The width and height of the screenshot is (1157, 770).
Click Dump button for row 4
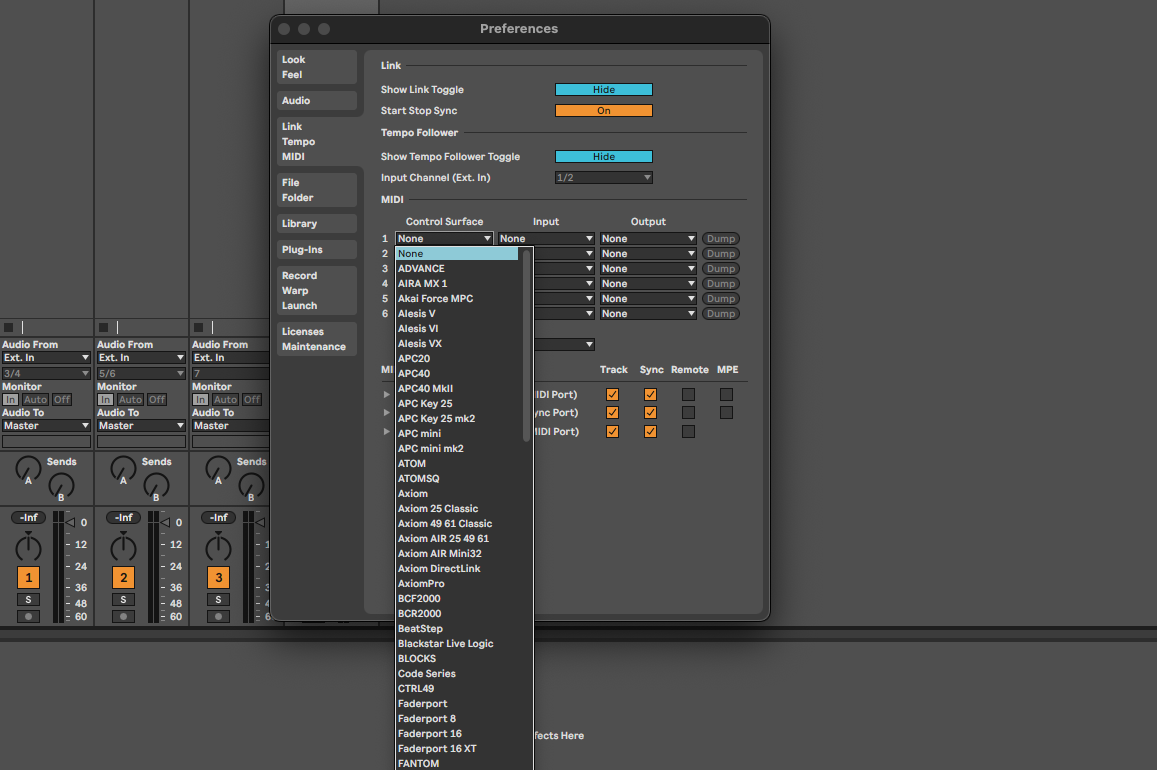[x=720, y=284]
